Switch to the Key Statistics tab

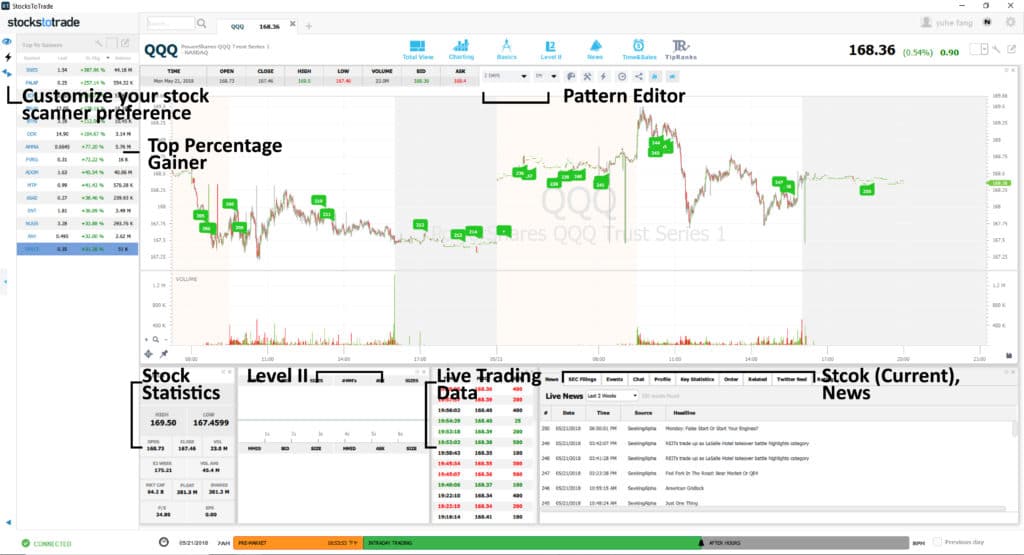tap(697, 379)
